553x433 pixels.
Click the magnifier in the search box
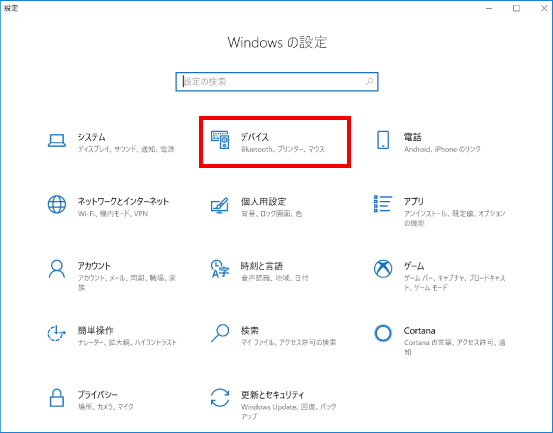(x=369, y=82)
